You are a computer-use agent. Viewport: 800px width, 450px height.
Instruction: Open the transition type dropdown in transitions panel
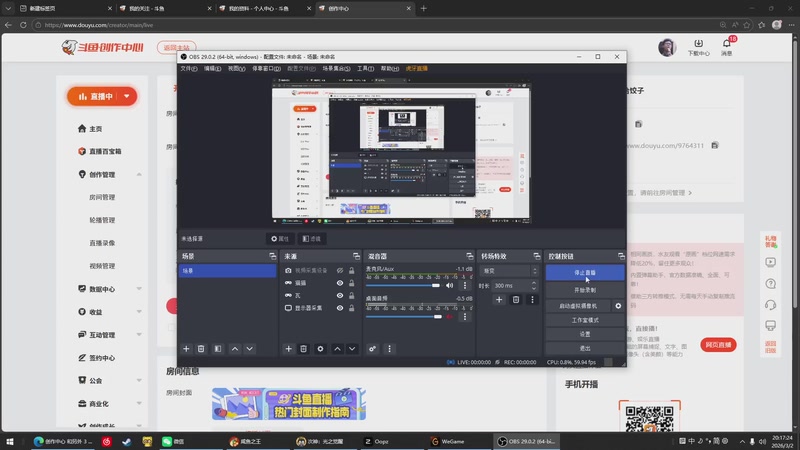coord(509,271)
